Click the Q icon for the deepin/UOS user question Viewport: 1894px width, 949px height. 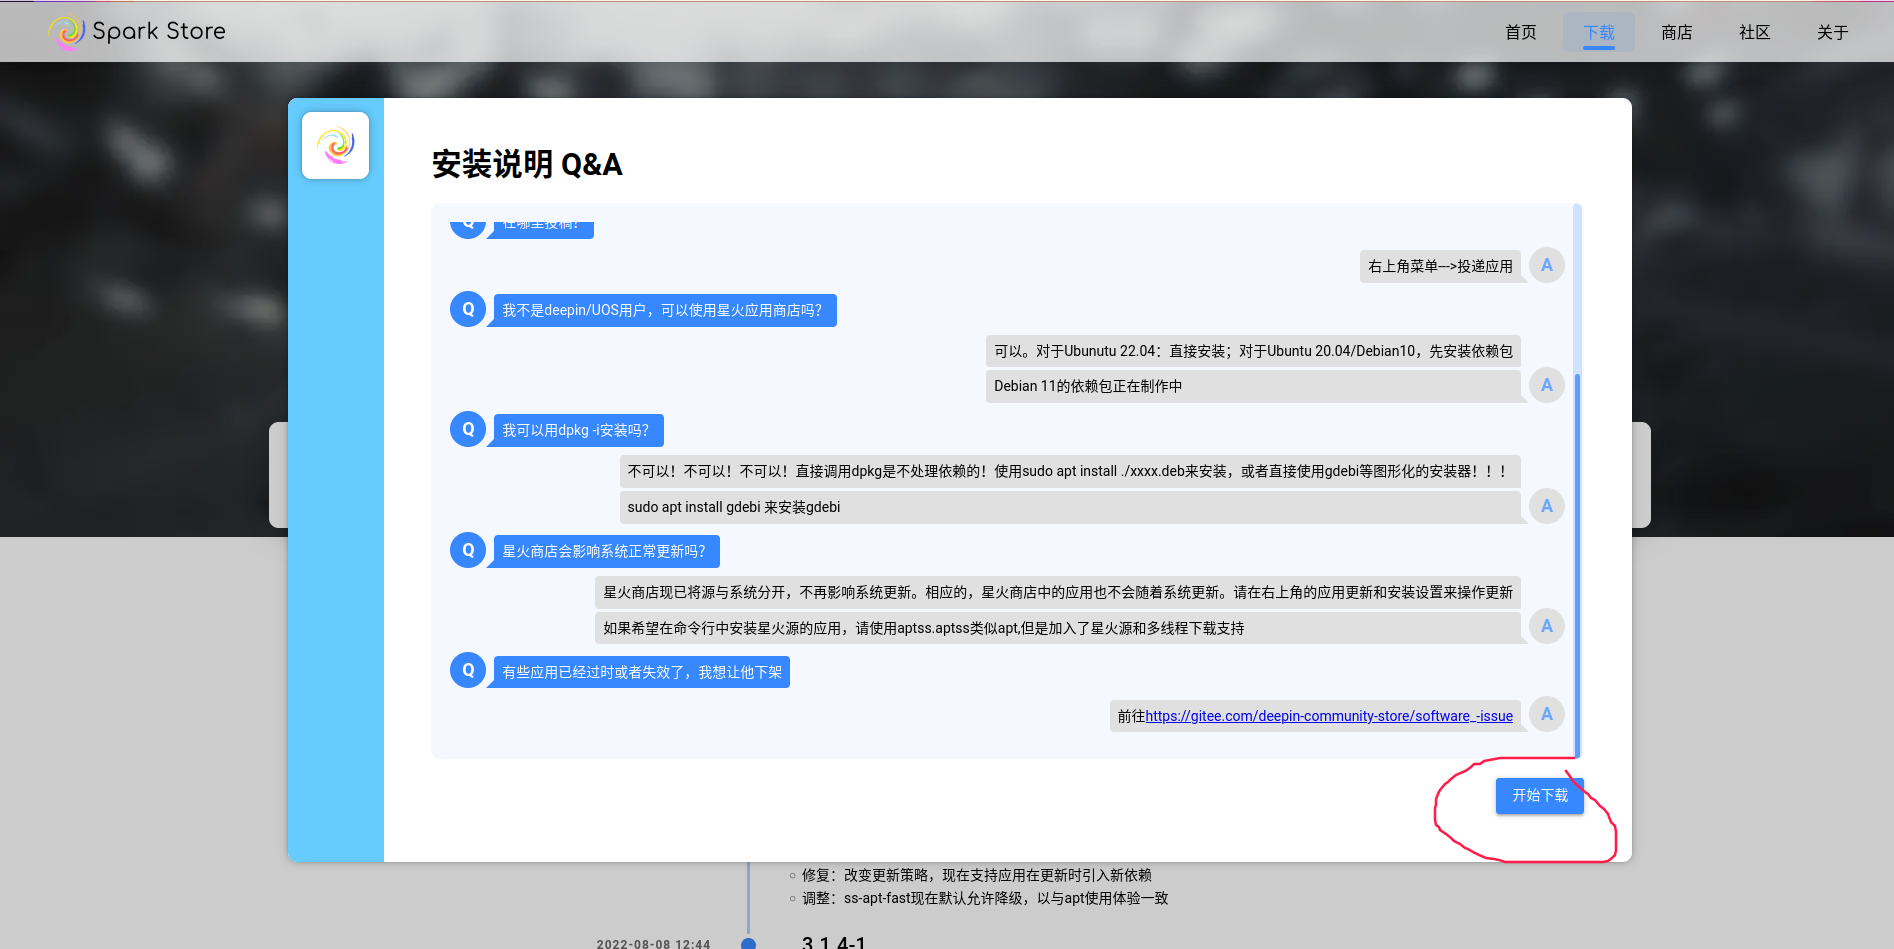tap(467, 309)
